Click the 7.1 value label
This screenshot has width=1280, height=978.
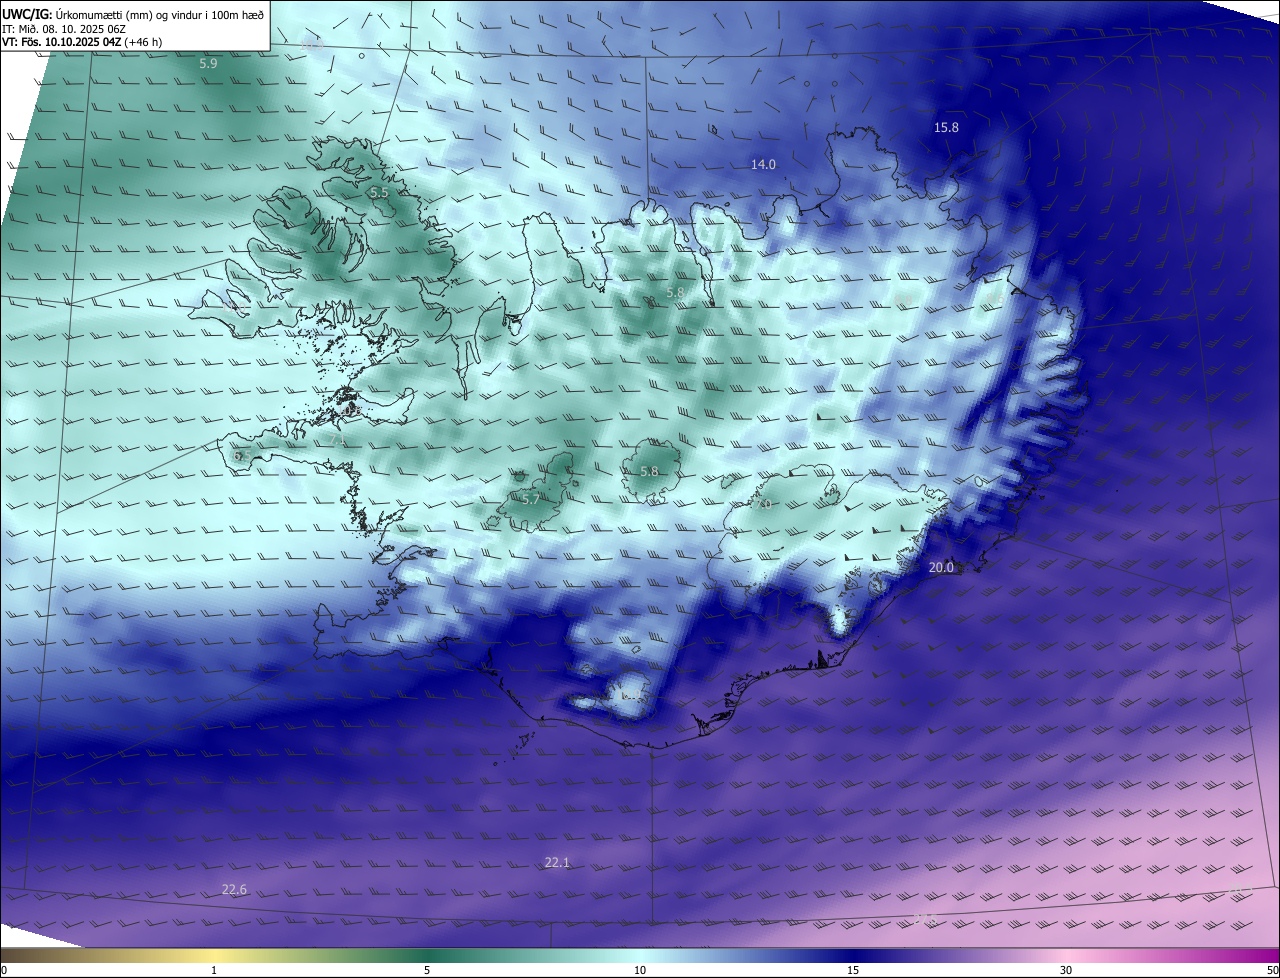[338, 439]
